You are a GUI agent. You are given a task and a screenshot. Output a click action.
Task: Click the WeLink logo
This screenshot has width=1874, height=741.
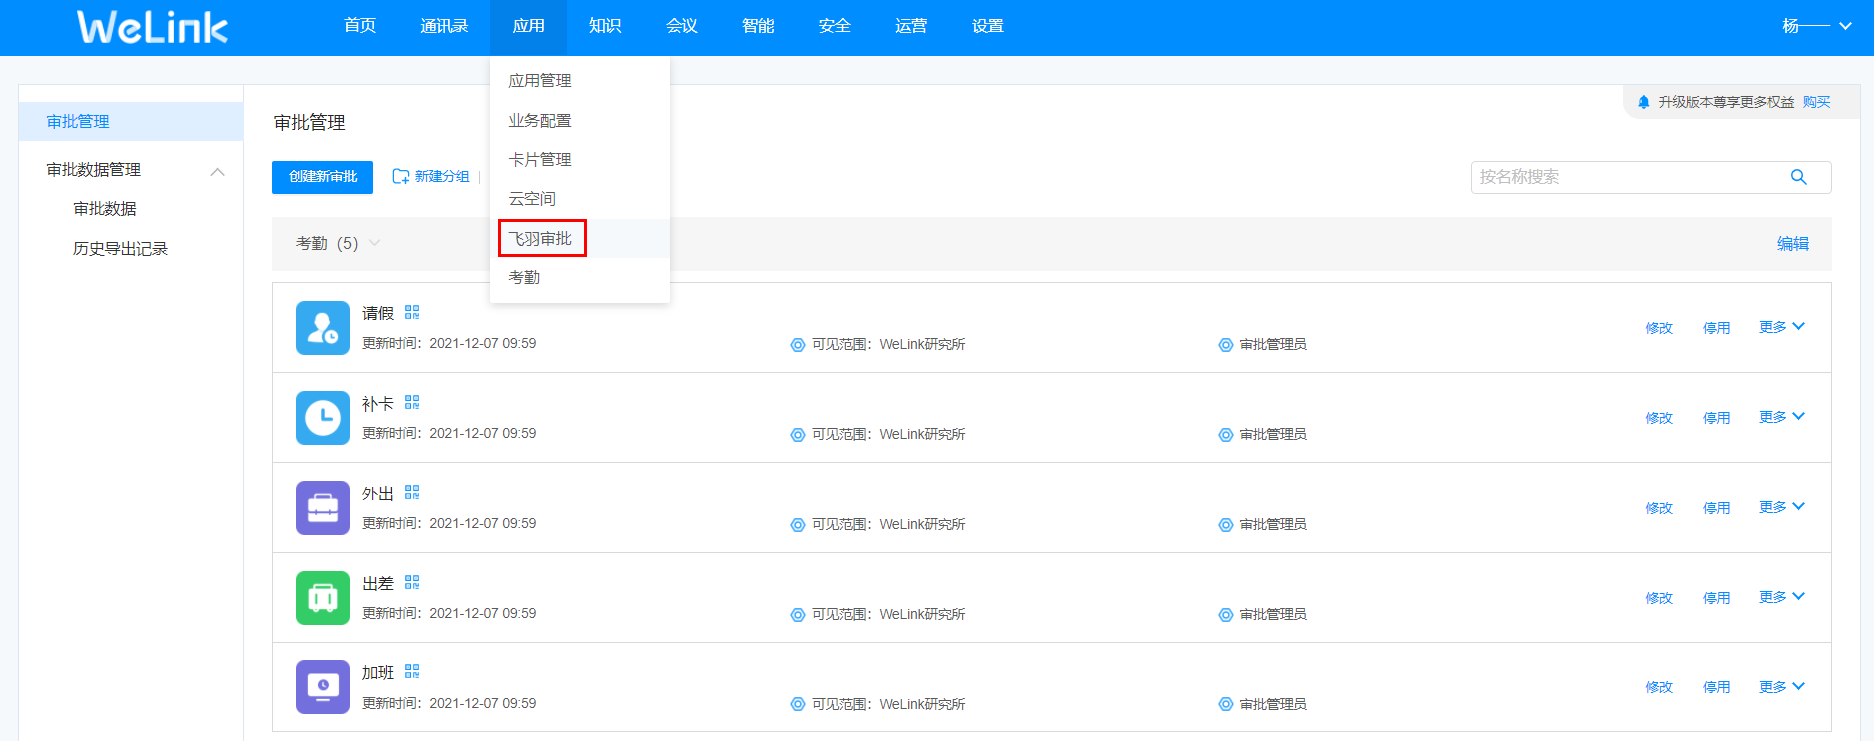[152, 27]
